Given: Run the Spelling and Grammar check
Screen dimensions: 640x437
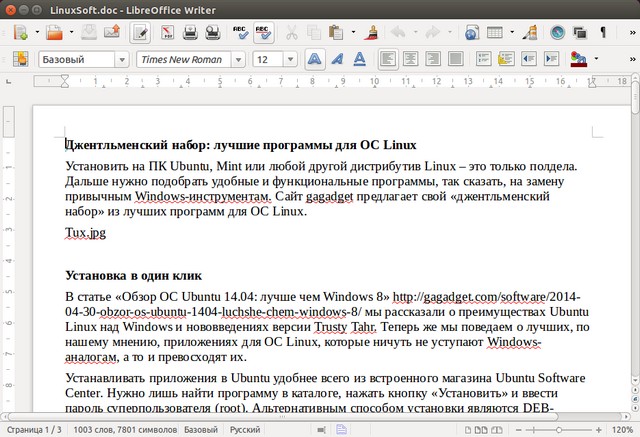Looking at the screenshot, I should [241, 32].
